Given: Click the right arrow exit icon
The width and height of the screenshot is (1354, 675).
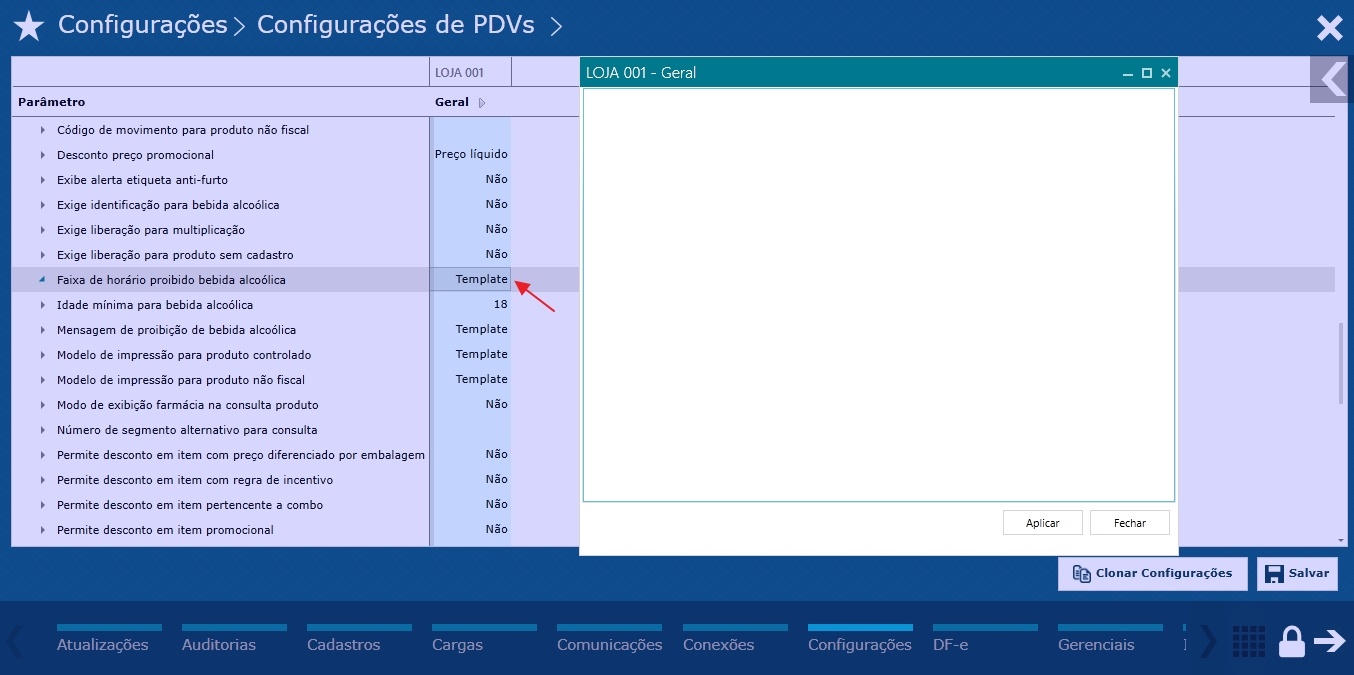Looking at the screenshot, I should (x=1330, y=641).
